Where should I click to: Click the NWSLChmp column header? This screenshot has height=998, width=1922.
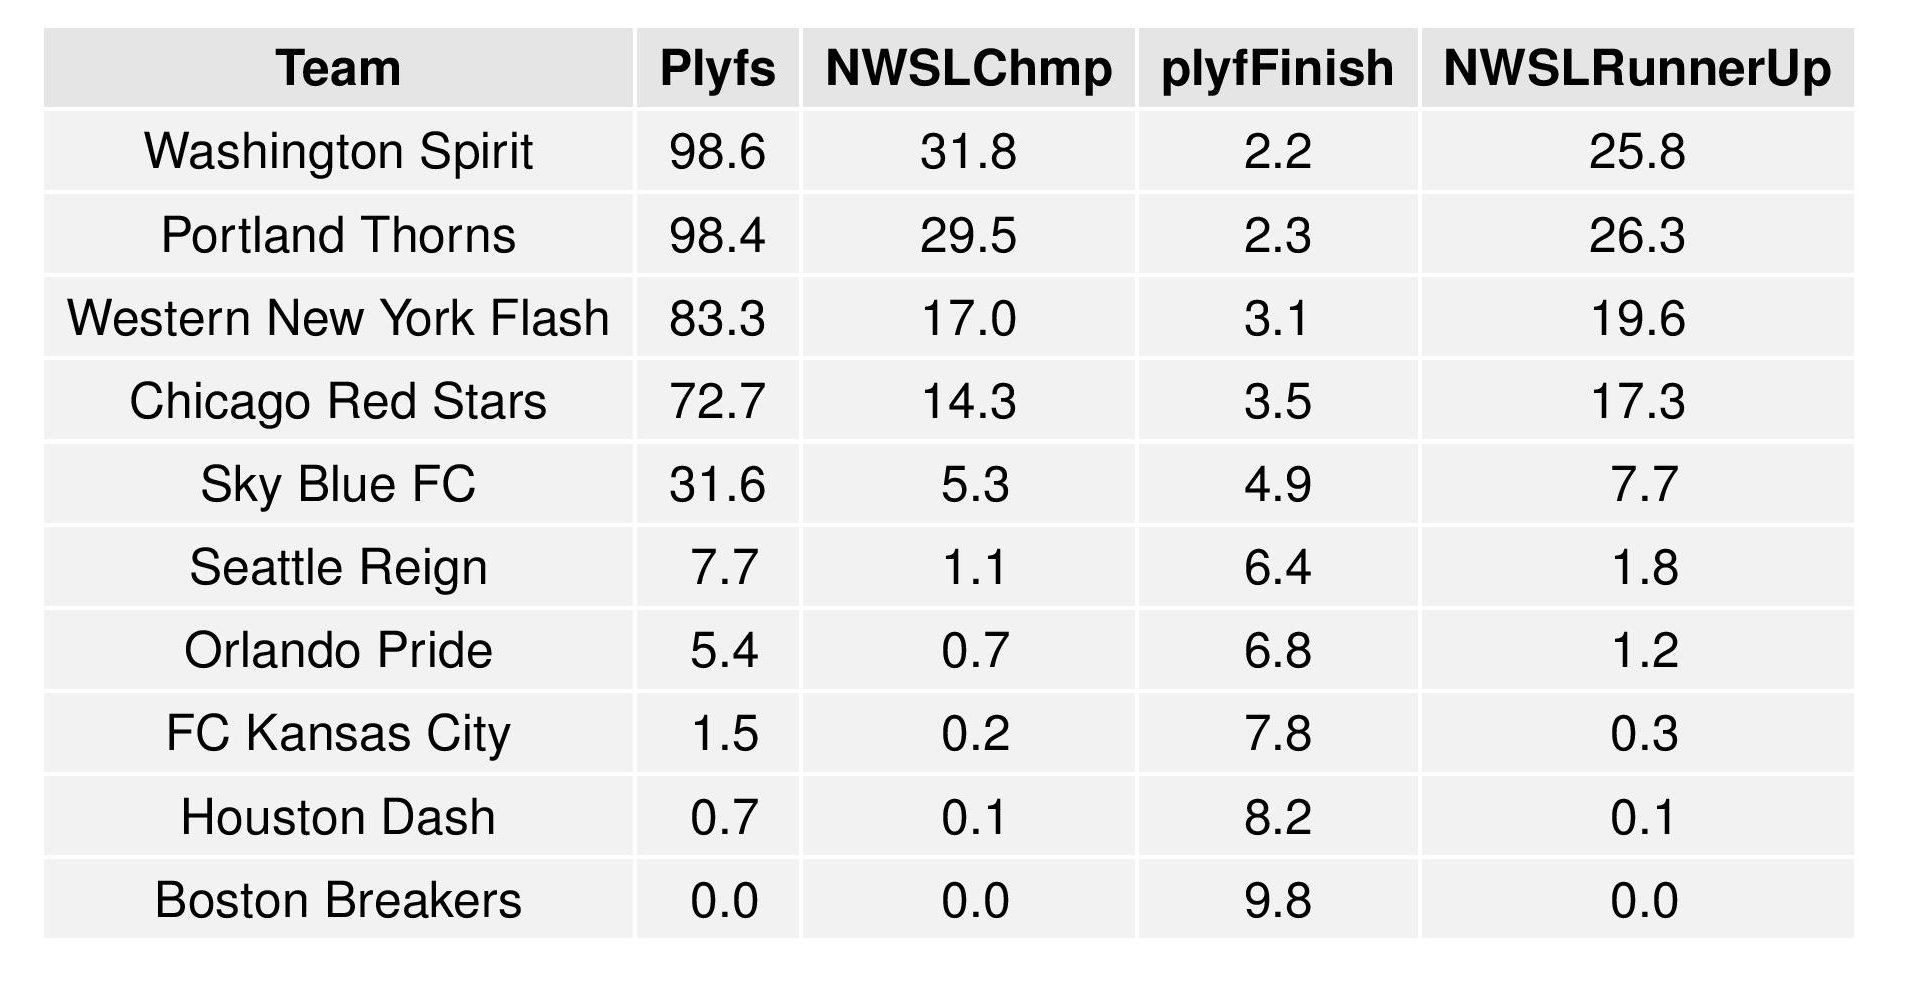[968, 69]
